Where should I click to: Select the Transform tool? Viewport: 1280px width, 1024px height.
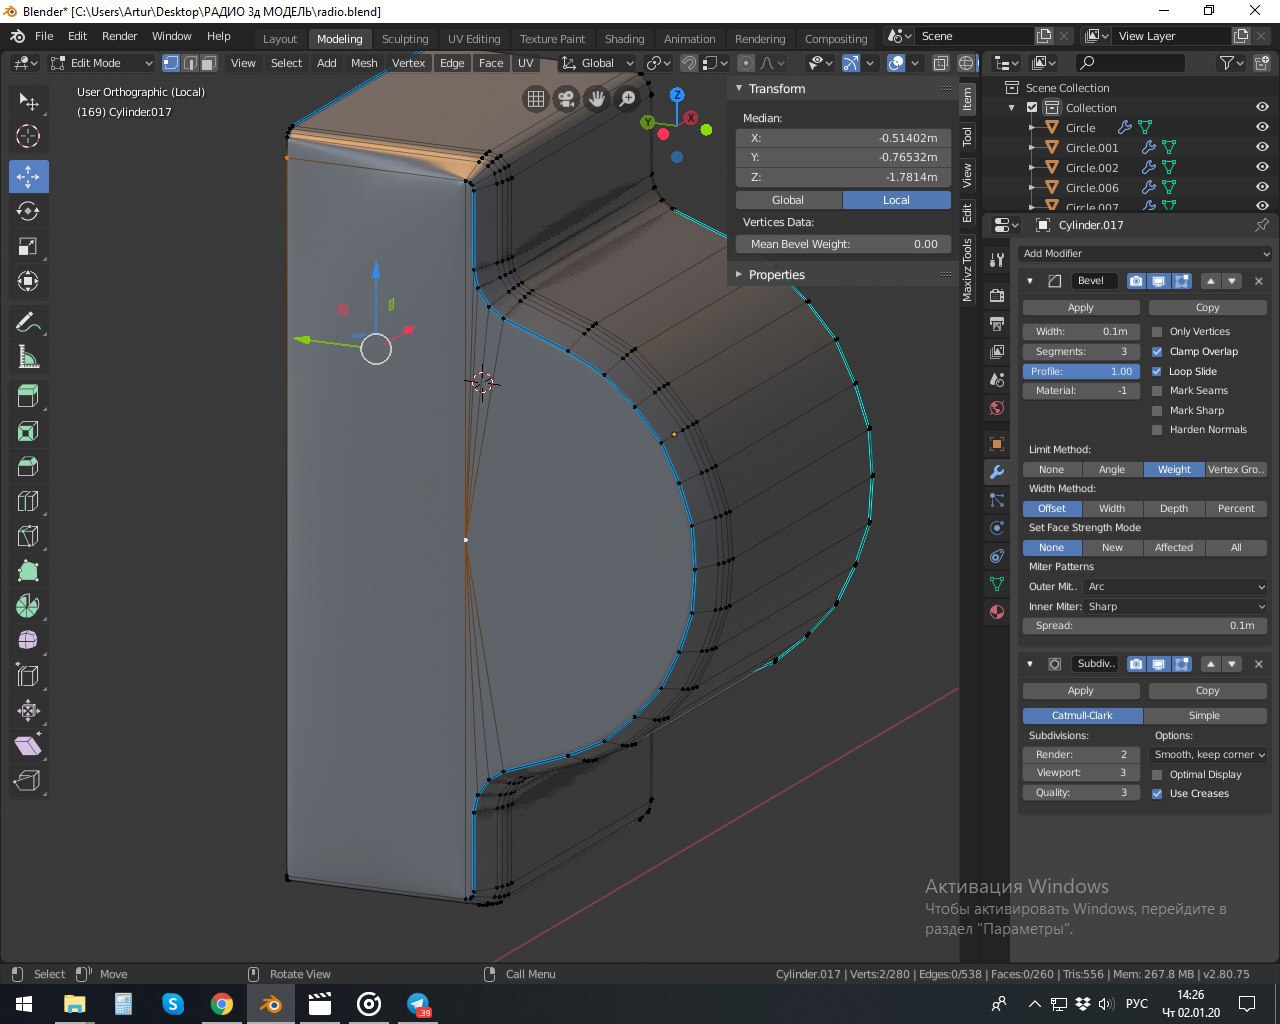(28, 281)
